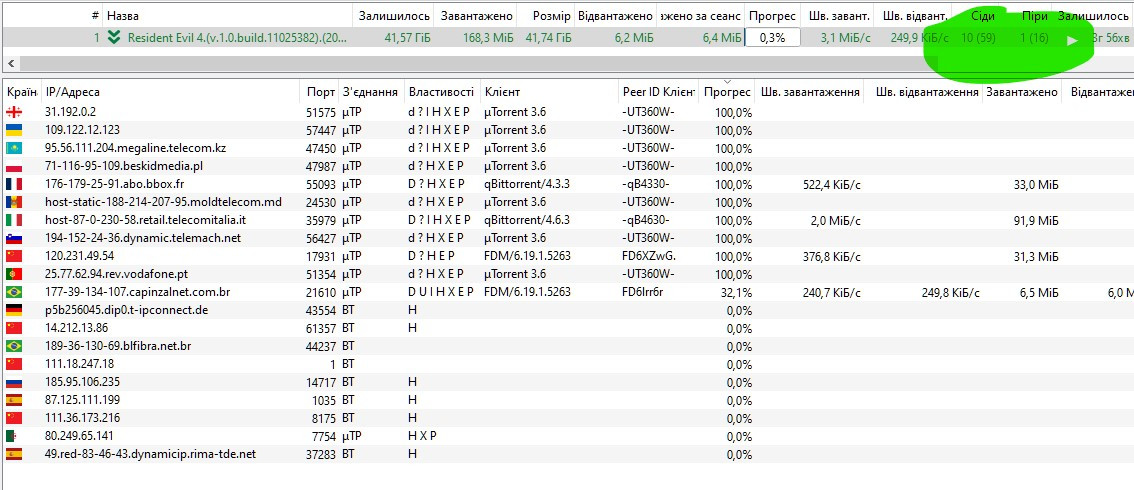Click the left scroll arrow of the horizontal scrollbar
Image resolution: width=1134 pixels, height=490 pixels.
[x=10, y=62]
